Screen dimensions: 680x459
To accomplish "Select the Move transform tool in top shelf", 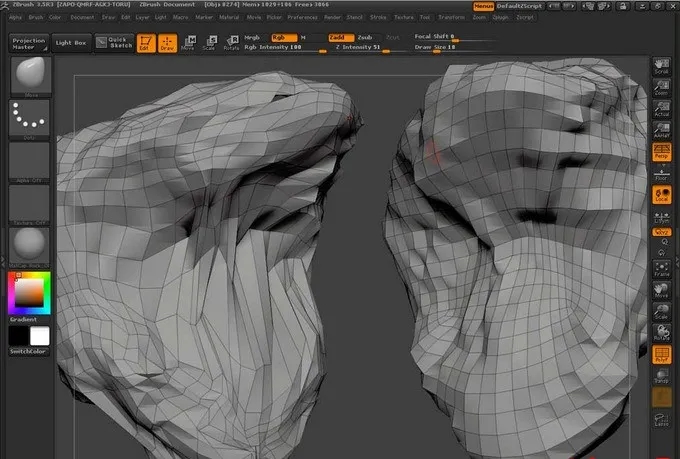I will pos(188,42).
